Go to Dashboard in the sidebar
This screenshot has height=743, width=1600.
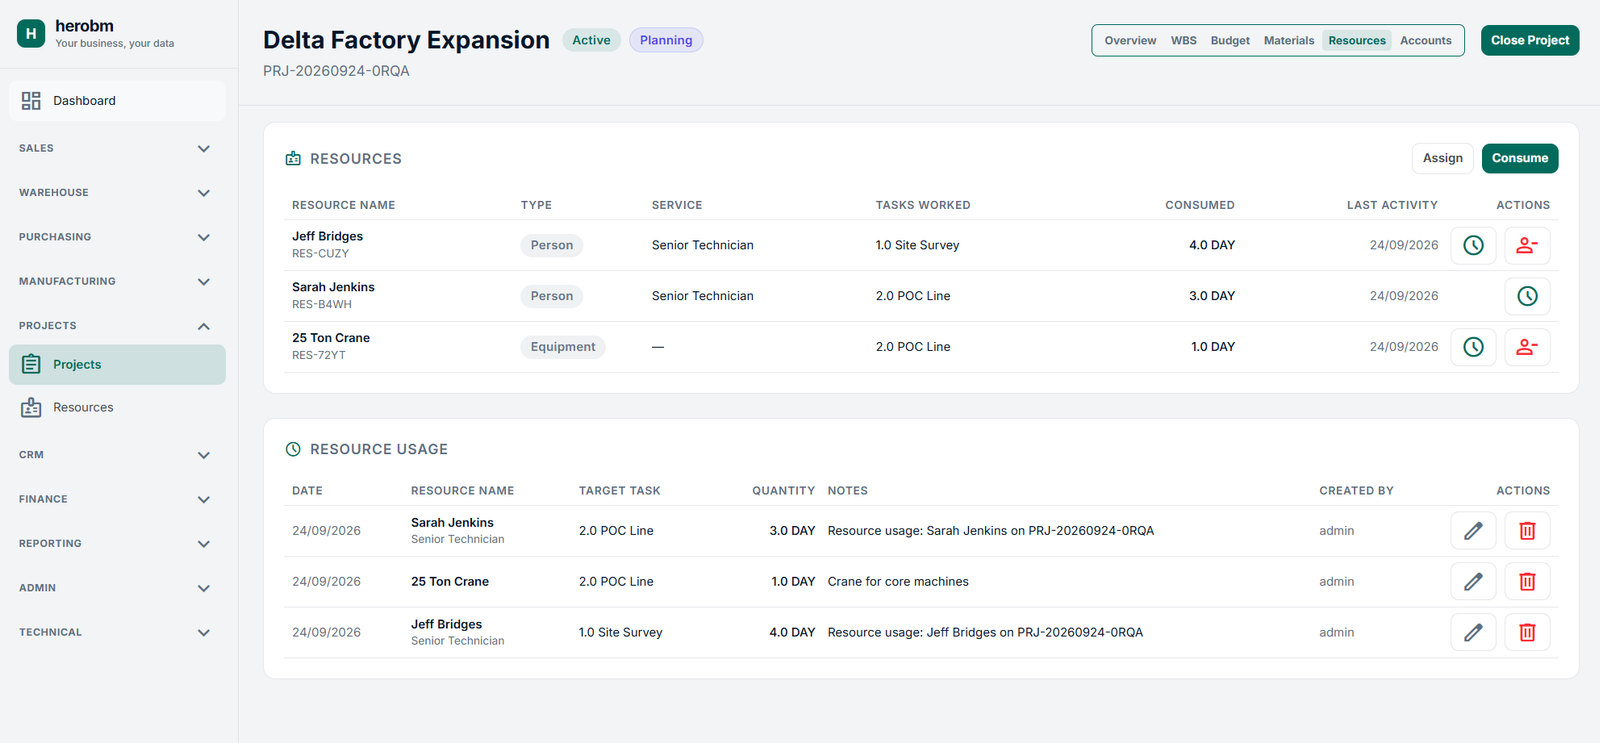coord(117,101)
